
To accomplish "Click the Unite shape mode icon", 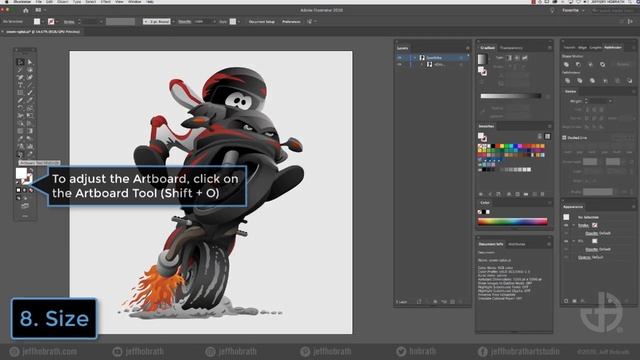I will 566,64.
